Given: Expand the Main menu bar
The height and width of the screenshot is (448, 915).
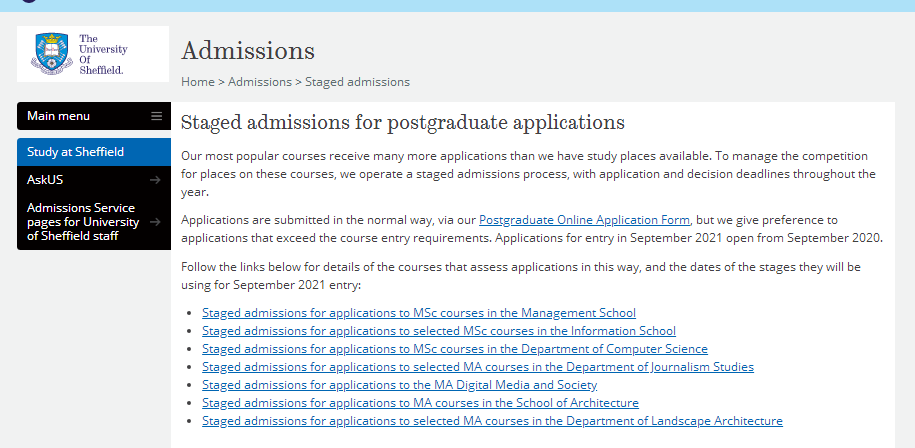Looking at the screenshot, I should click(94, 116).
